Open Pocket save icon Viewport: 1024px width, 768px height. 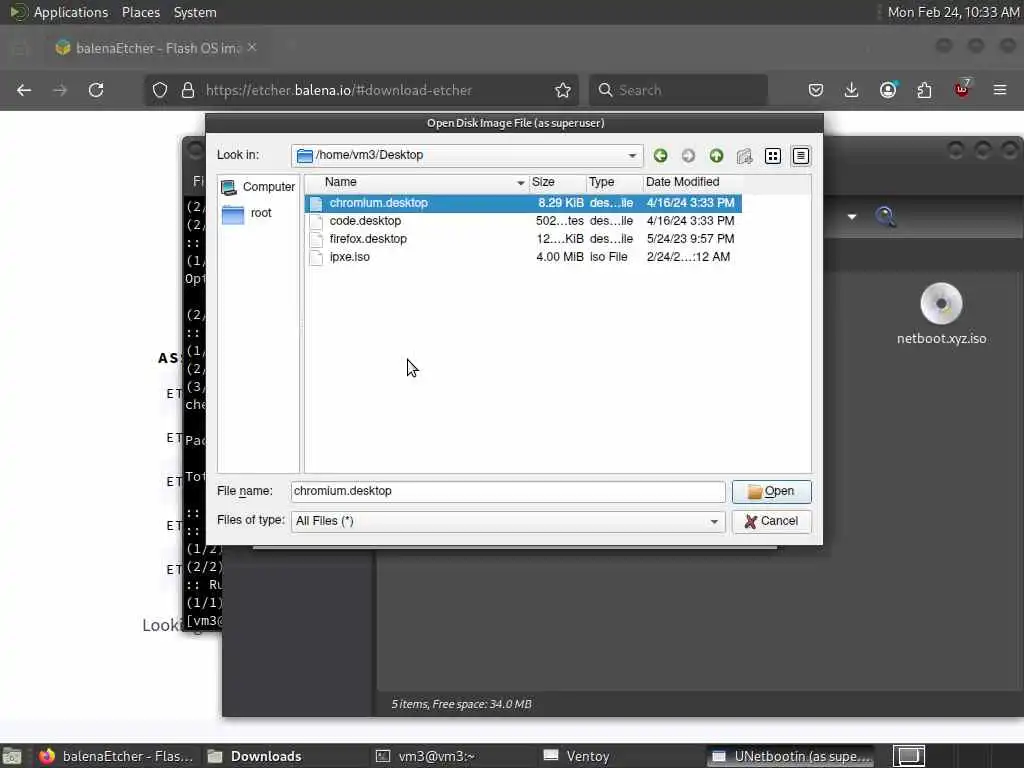coord(816,90)
